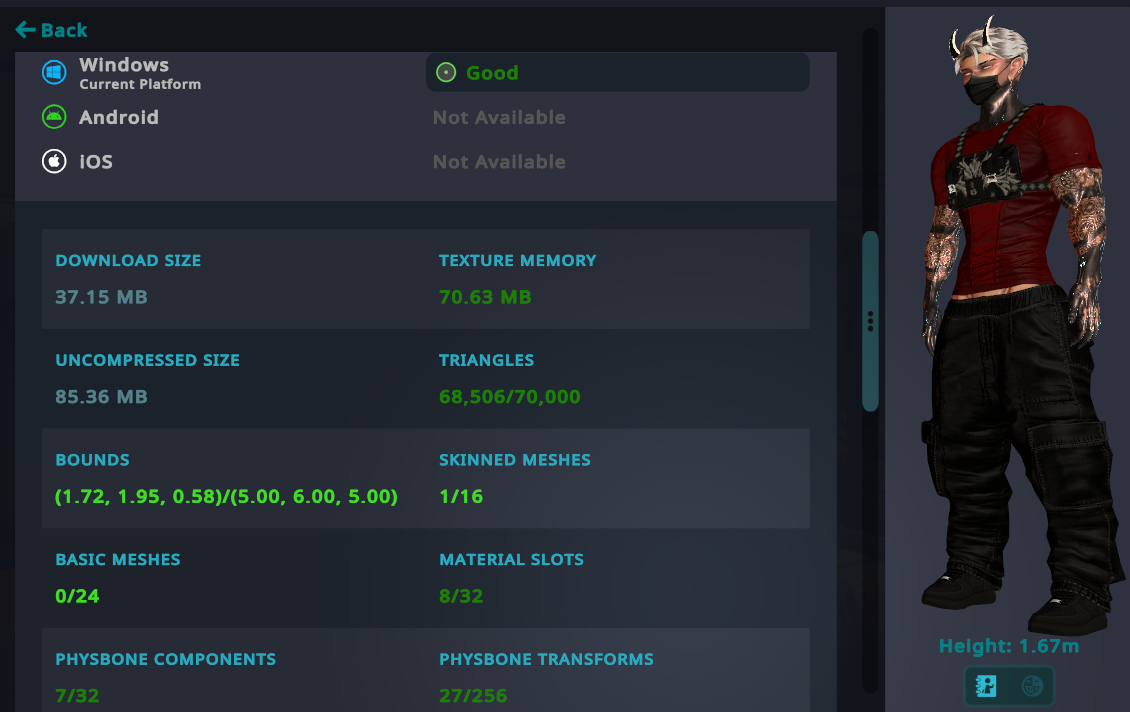Click the '27/256' physbone transforms value

pos(473,695)
